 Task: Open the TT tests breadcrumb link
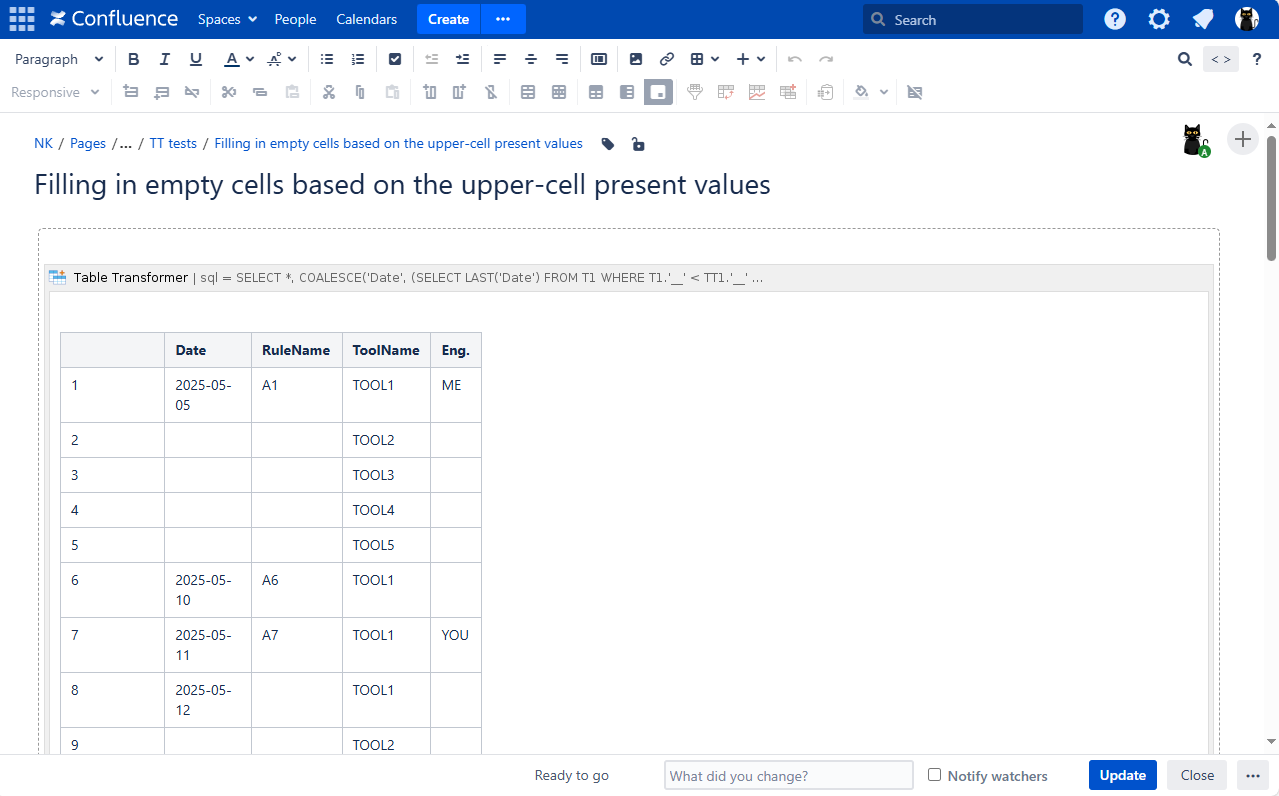click(173, 144)
